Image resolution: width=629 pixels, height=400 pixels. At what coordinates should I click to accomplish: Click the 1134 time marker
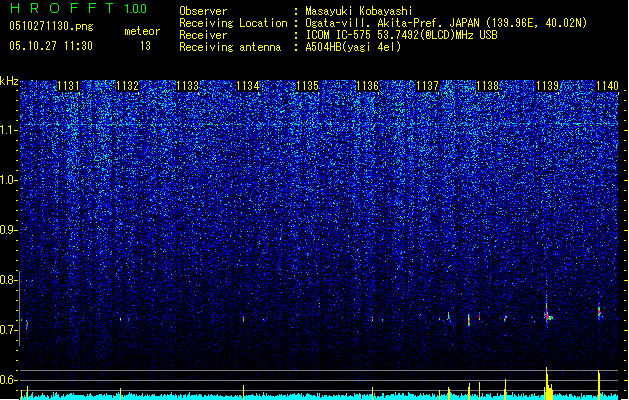(x=248, y=86)
